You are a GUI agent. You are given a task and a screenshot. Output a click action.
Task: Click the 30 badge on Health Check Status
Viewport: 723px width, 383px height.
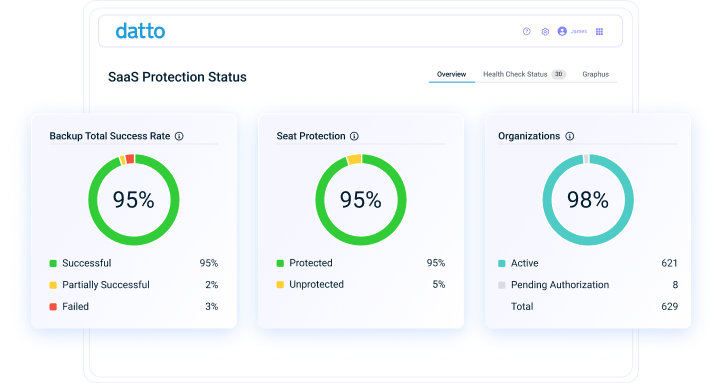click(x=558, y=74)
